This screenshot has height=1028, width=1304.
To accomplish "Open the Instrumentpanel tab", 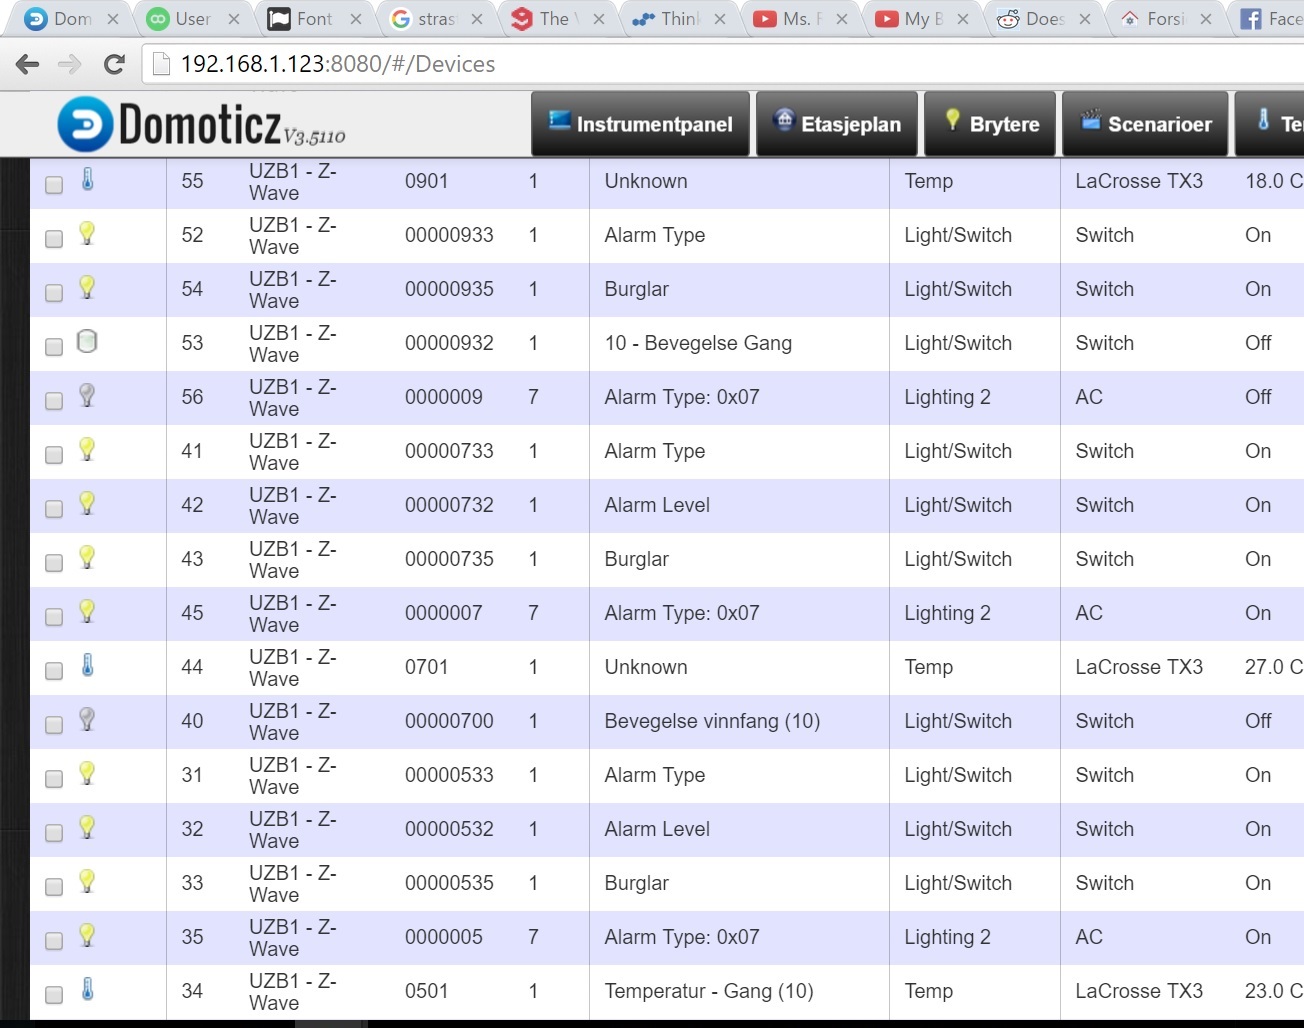I will click(x=640, y=124).
